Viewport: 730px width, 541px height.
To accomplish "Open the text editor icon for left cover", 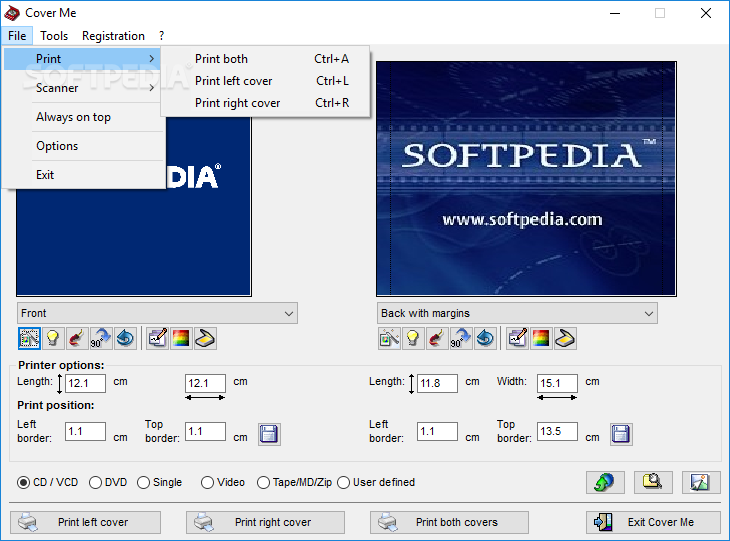I will coord(157,338).
